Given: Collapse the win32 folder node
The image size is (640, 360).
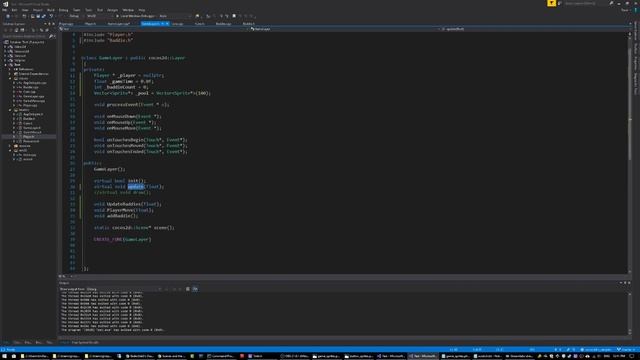Looking at the screenshot, I should point(10,150).
